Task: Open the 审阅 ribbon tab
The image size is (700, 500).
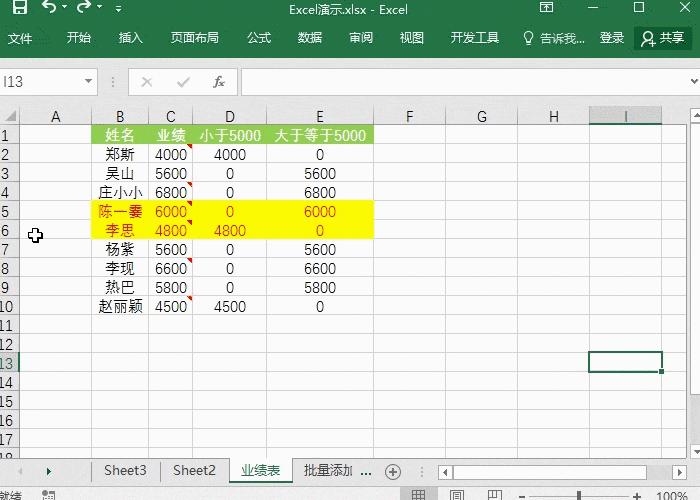Action: click(361, 38)
